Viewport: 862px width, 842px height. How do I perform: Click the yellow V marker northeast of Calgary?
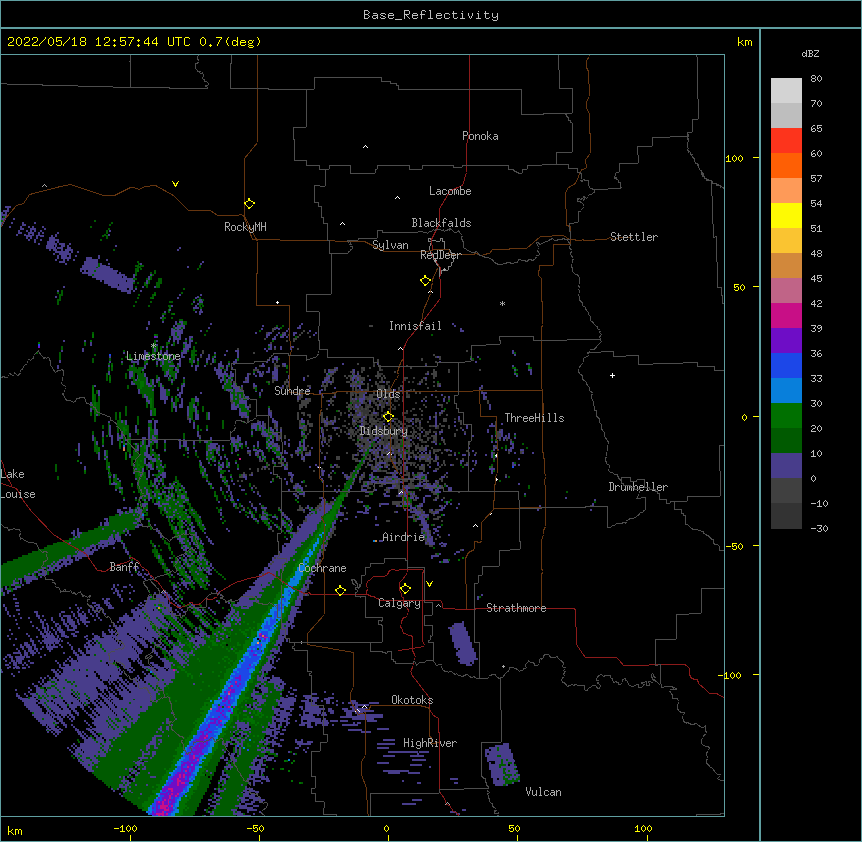[x=429, y=584]
